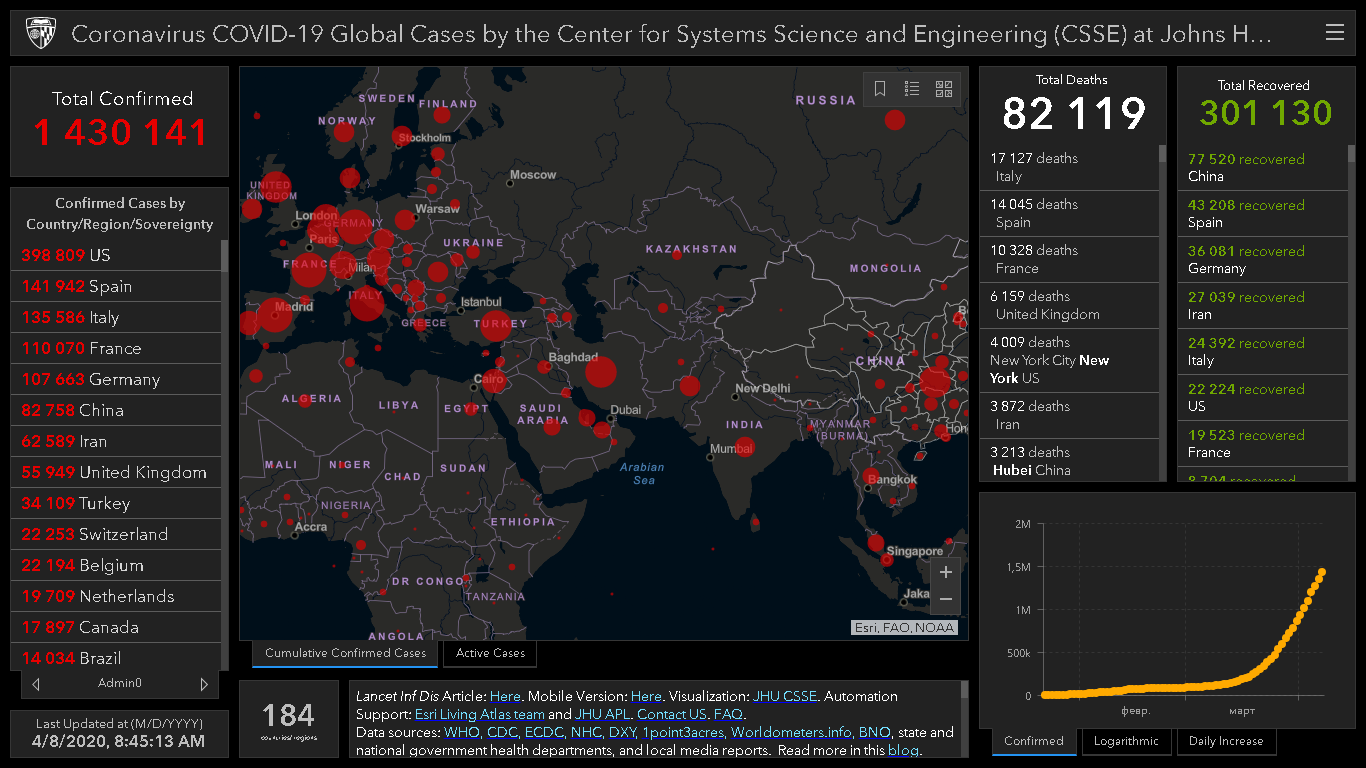This screenshot has height=768, width=1366.
Task: Click the Esri Living Atlas team link
Action: (480, 714)
